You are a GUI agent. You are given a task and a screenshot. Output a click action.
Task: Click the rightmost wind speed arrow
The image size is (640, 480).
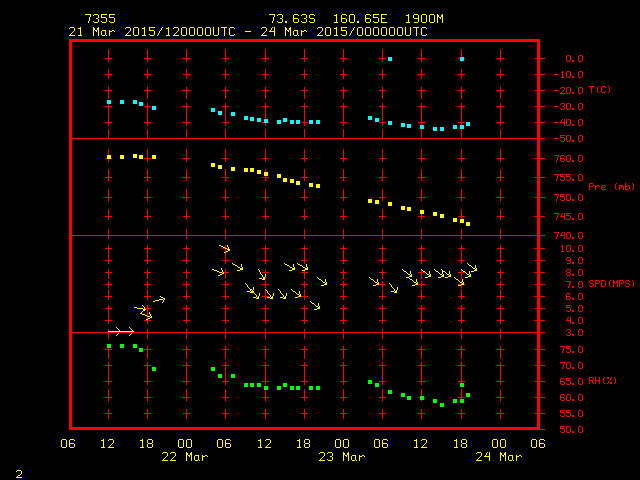coord(472,268)
